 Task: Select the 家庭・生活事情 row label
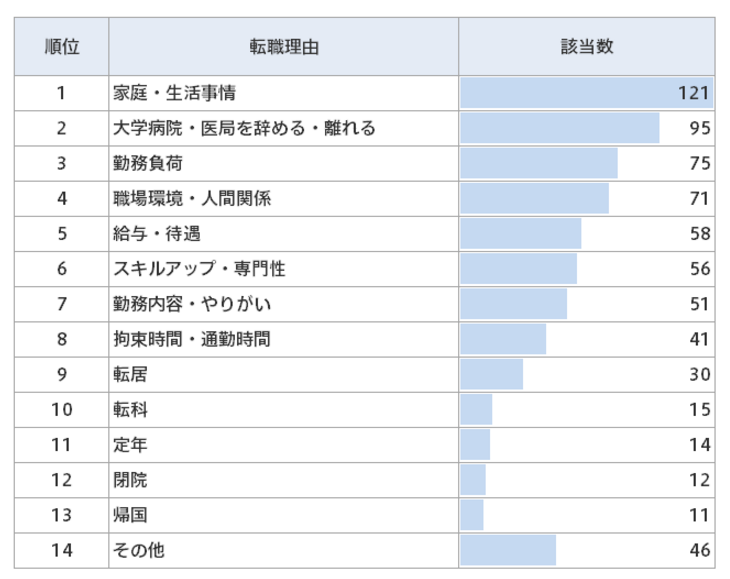pyautogui.click(x=175, y=94)
